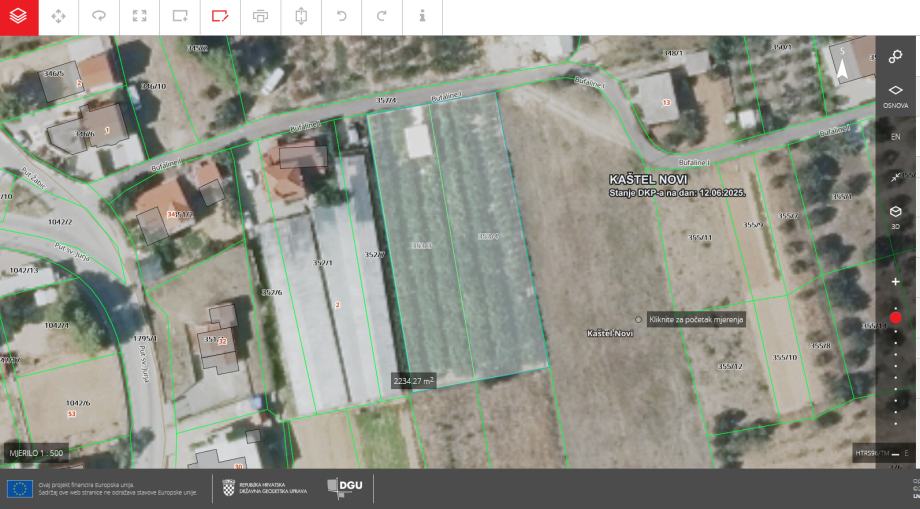Click the bold KAŠTEL NOVI heading

[648, 179]
